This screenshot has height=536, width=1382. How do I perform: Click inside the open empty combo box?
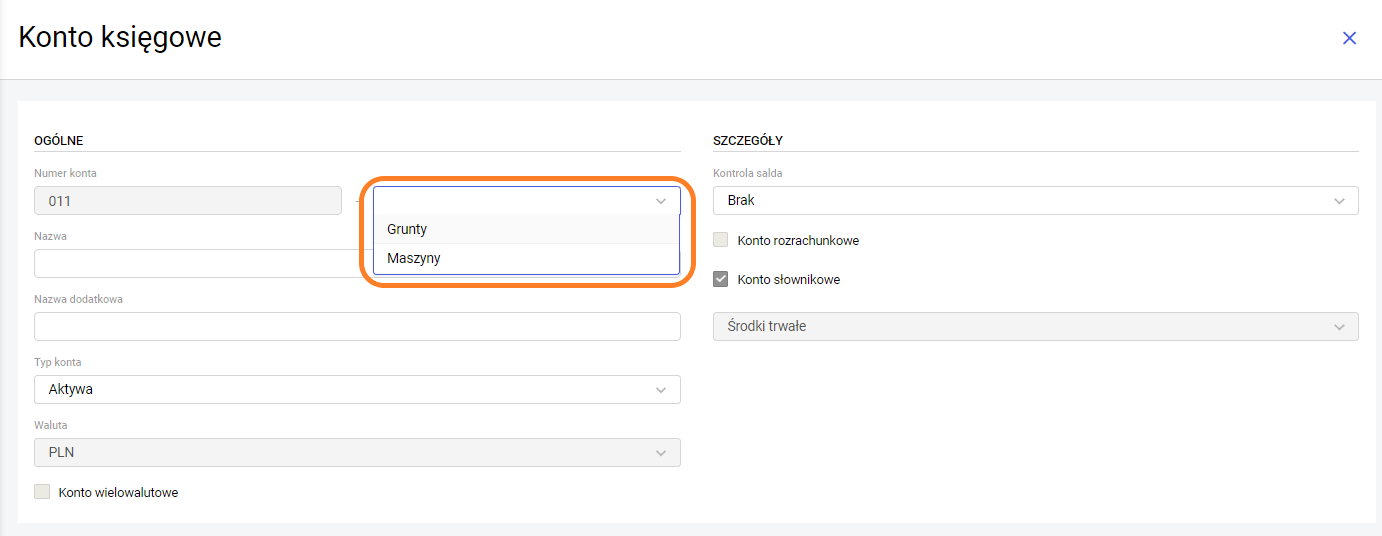click(x=510, y=201)
